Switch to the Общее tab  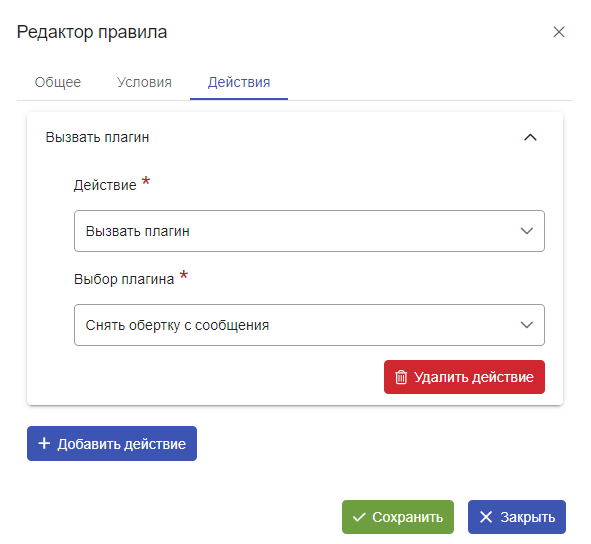coord(58,82)
